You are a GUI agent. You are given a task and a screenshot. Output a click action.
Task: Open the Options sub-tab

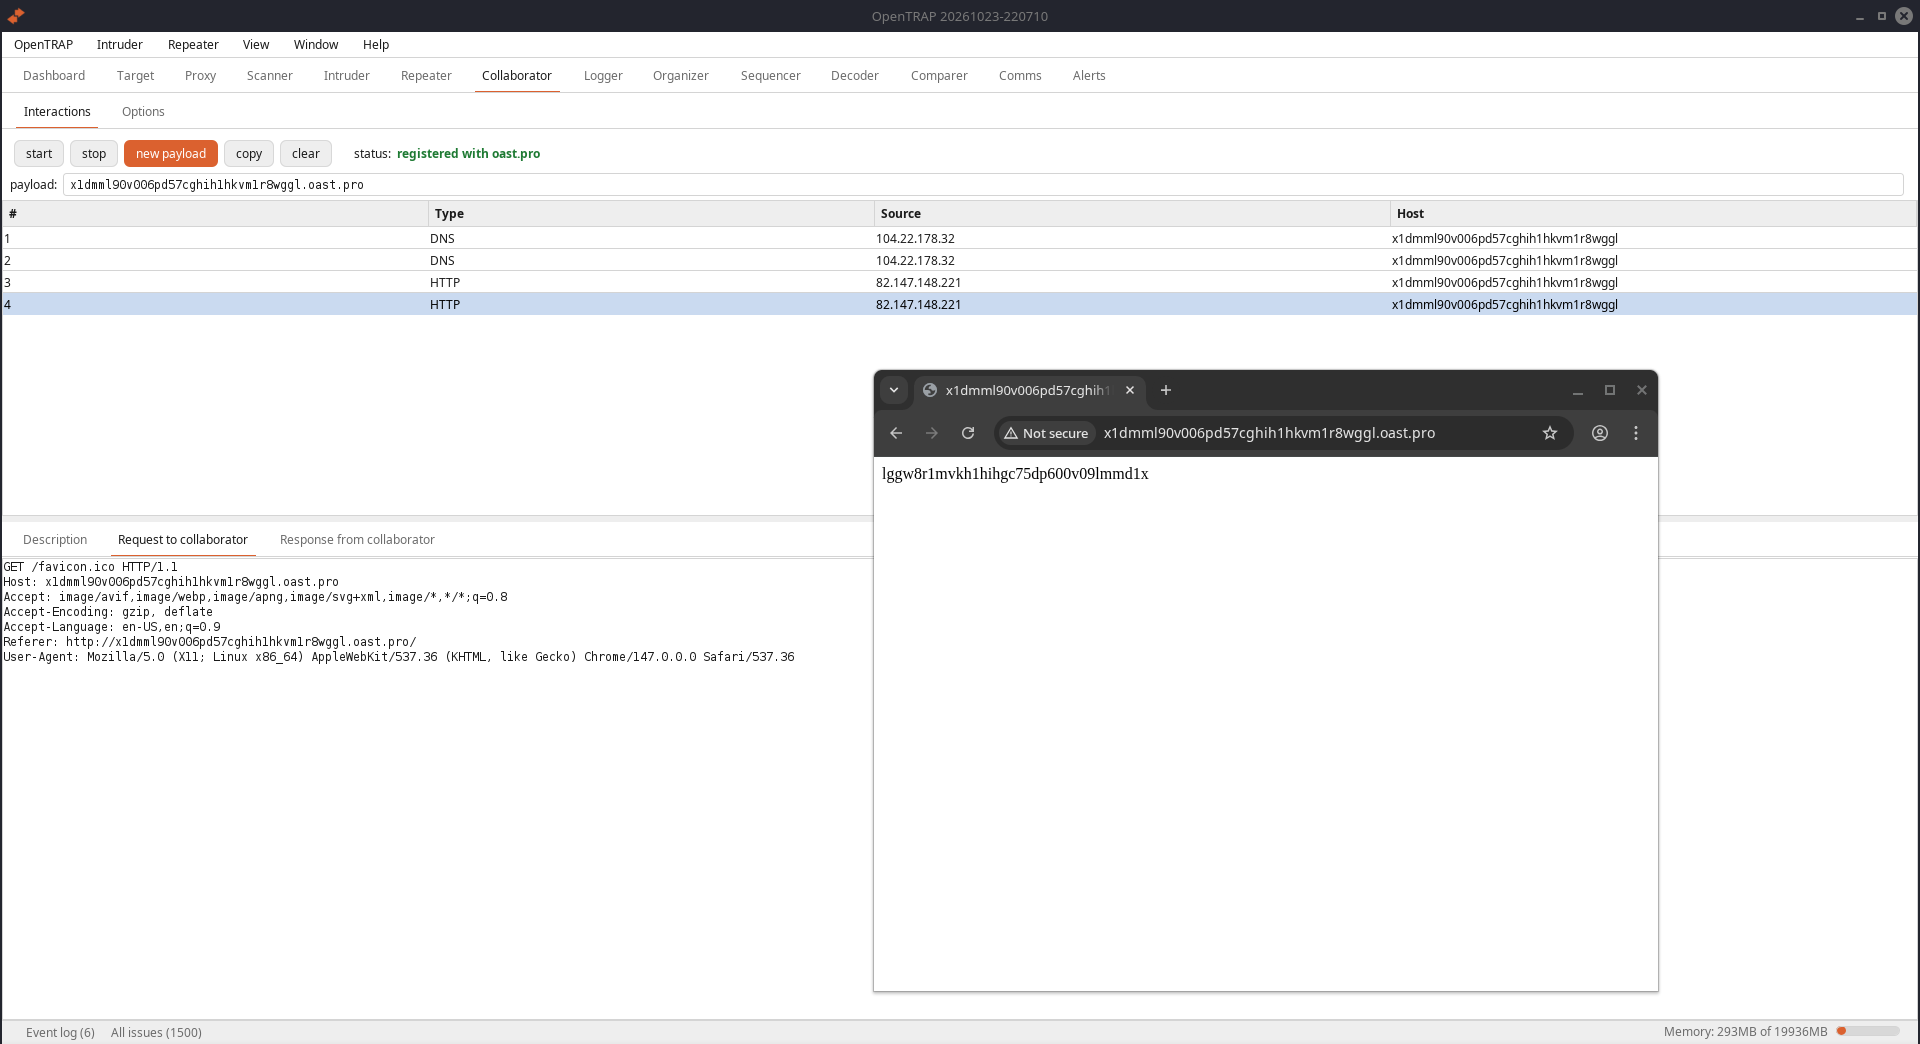tap(143, 111)
